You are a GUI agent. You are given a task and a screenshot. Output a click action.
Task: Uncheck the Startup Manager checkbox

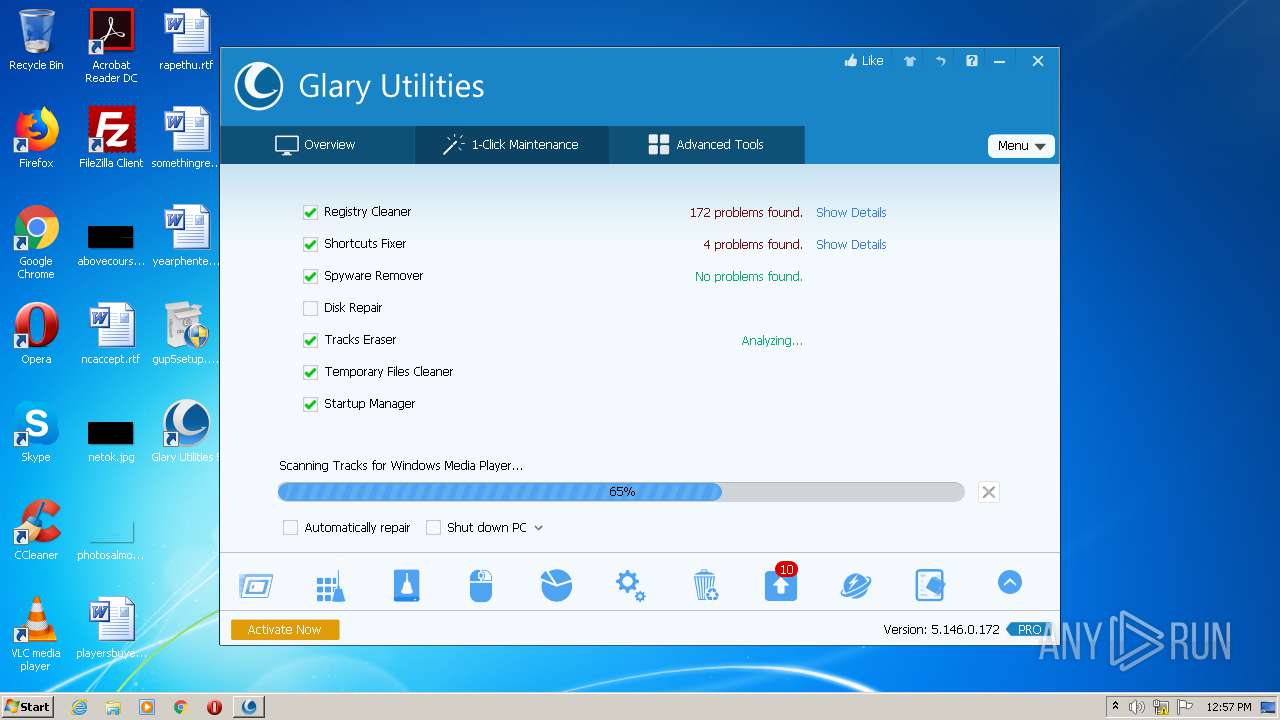pyautogui.click(x=310, y=404)
